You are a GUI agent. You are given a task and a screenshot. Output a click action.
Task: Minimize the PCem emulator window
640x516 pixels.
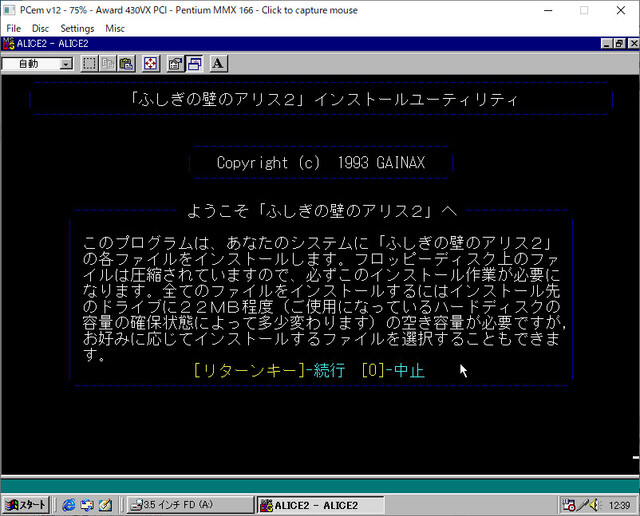tap(548, 10)
